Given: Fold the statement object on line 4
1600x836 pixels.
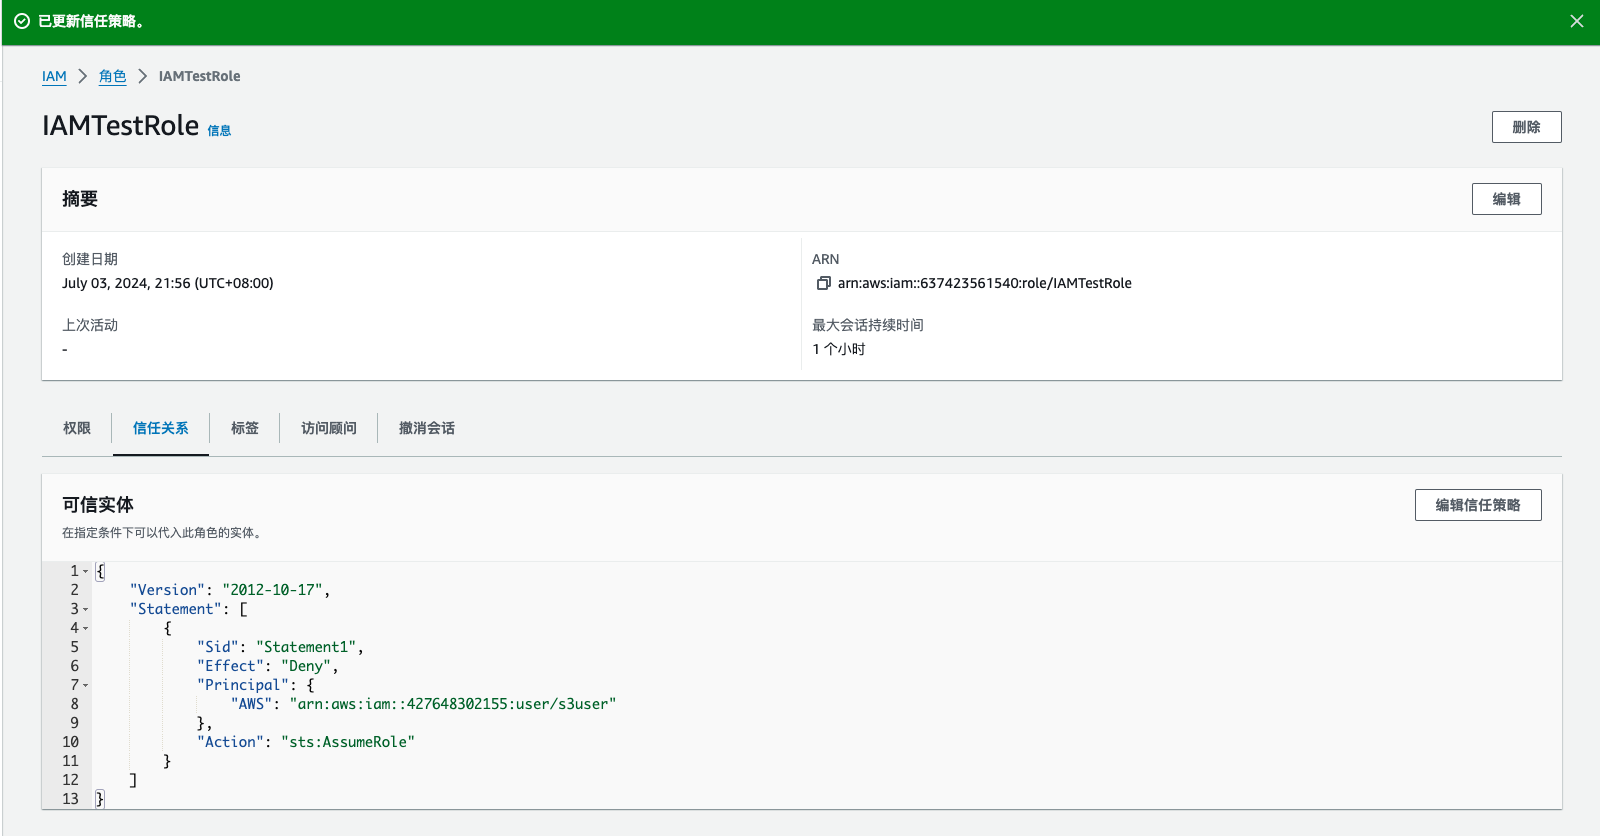Looking at the screenshot, I should pyautogui.click(x=86, y=628).
